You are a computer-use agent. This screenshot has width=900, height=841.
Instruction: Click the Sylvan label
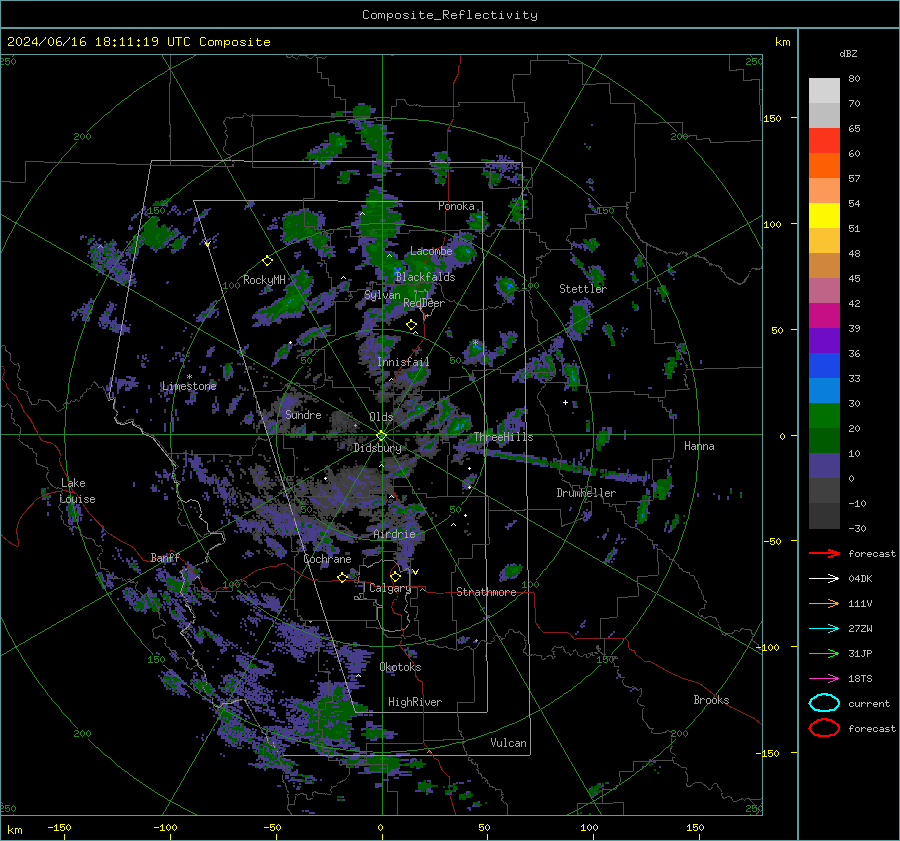point(382,295)
